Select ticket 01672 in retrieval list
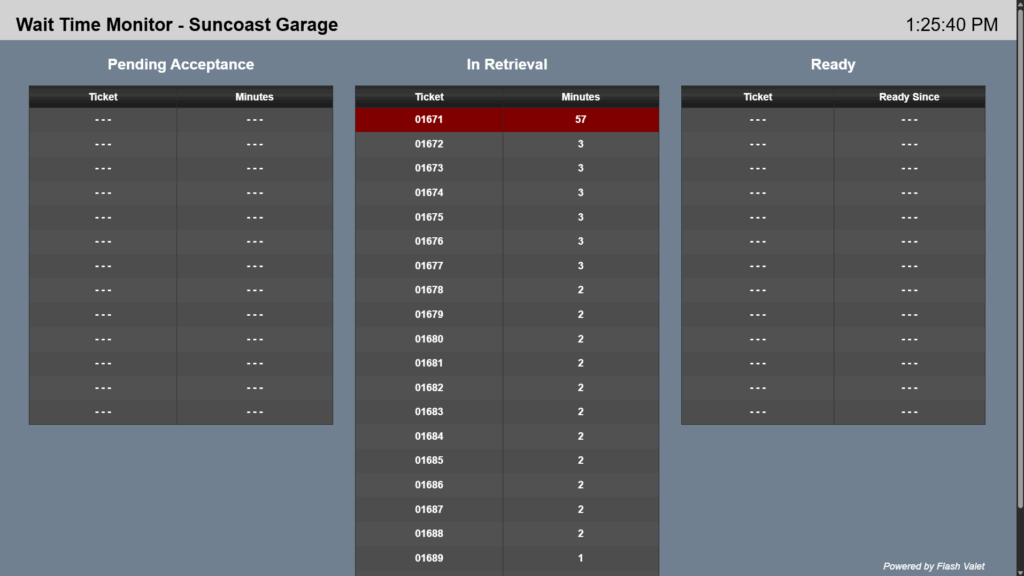Screen dimensions: 1024x576 point(429,144)
